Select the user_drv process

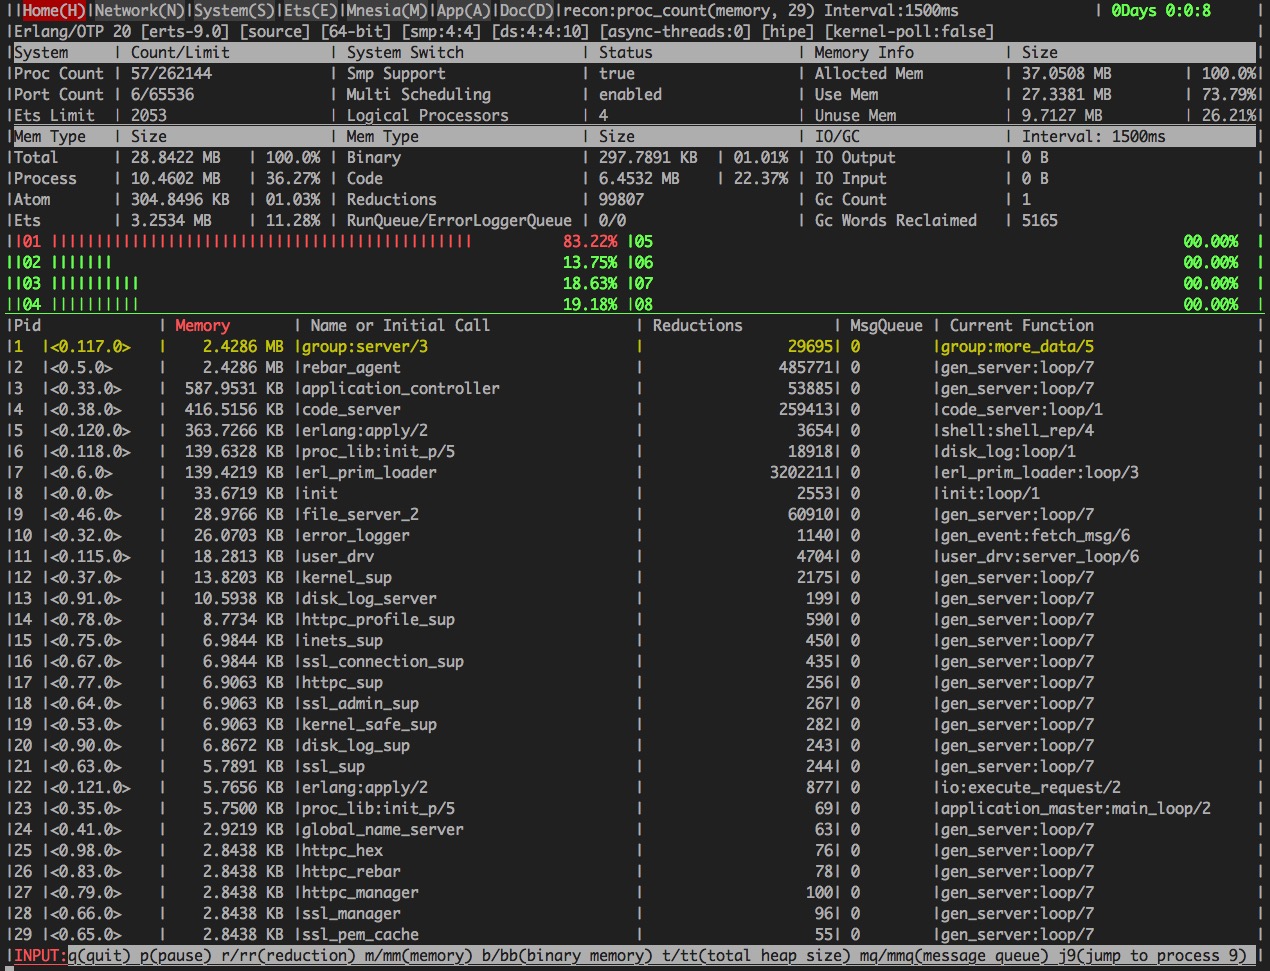click(337, 556)
